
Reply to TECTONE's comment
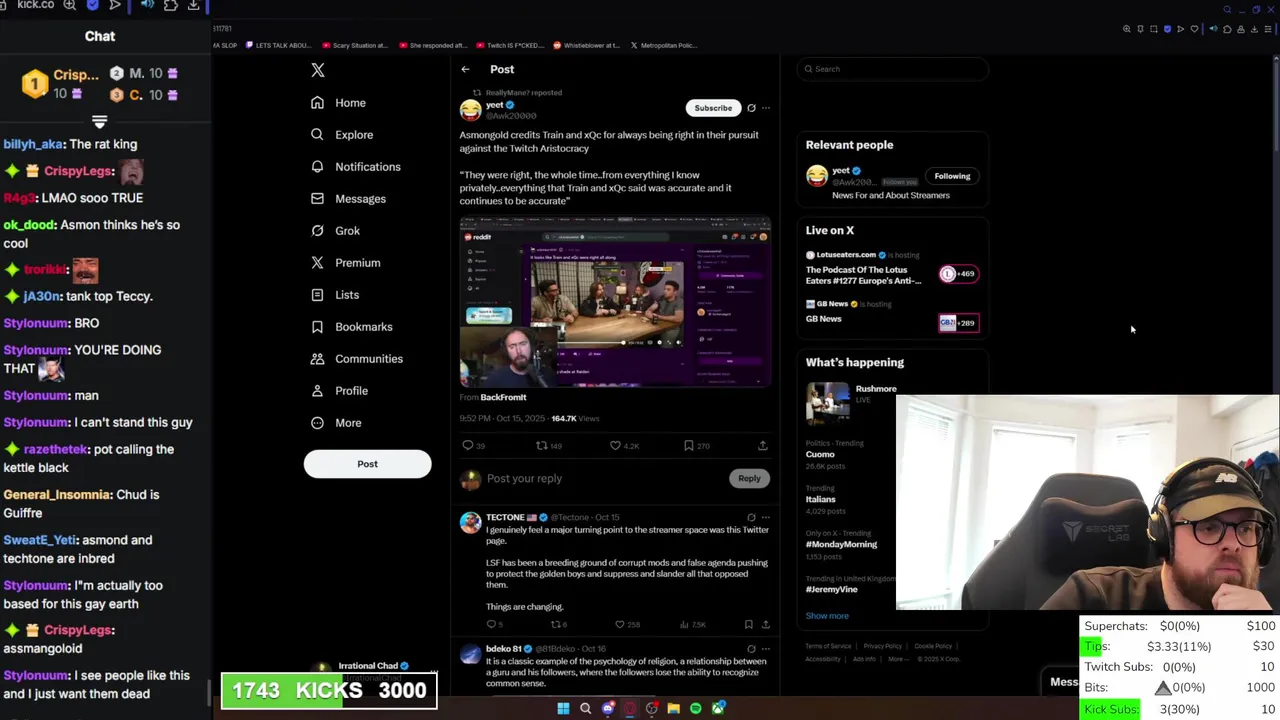click(x=491, y=624)
